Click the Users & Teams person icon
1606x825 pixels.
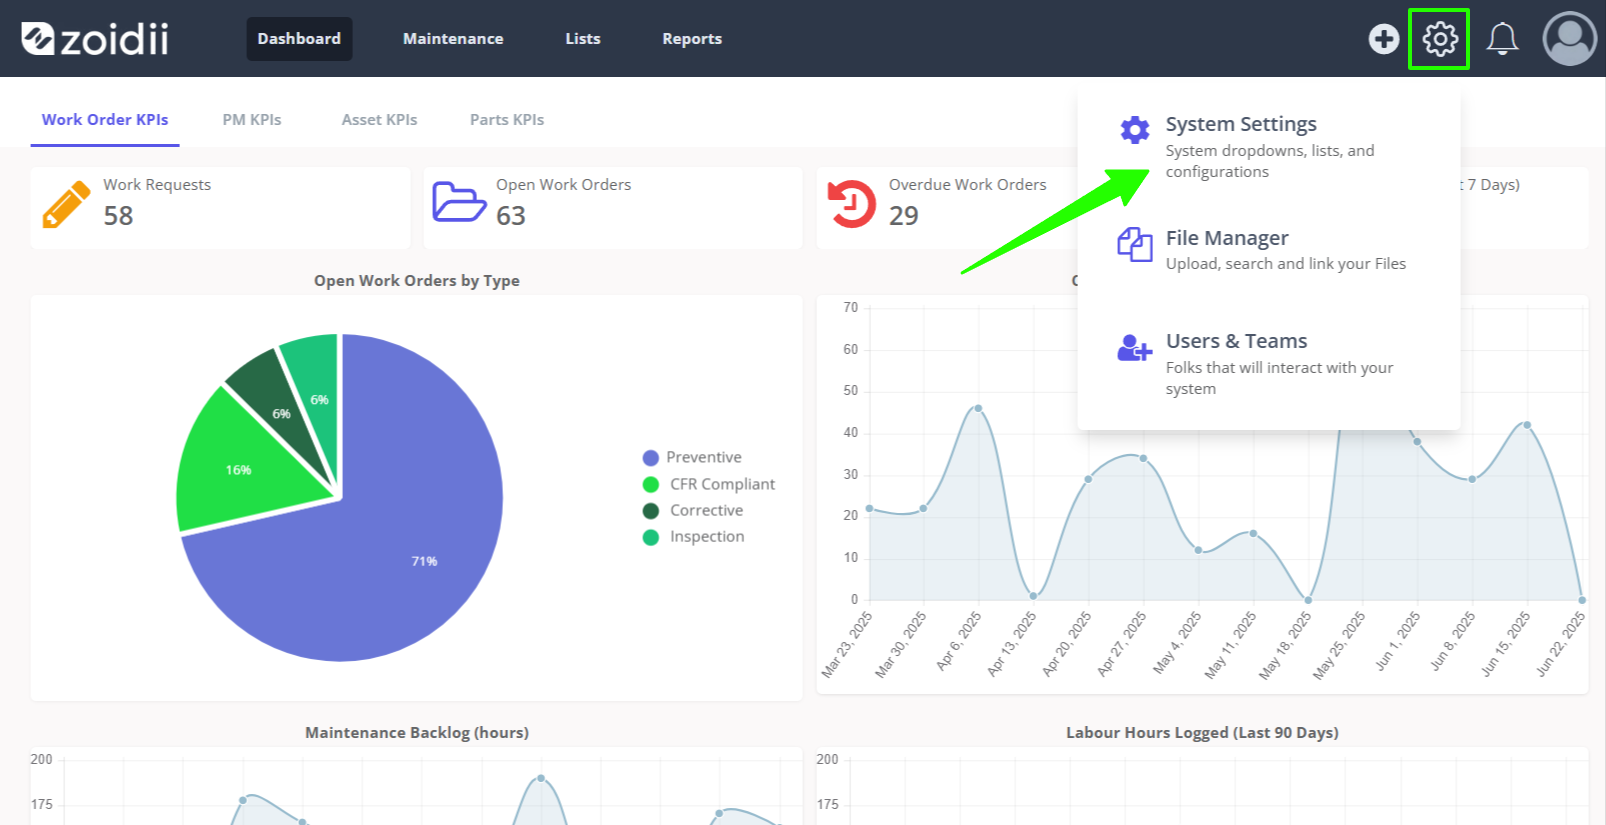click(1135, 348)
